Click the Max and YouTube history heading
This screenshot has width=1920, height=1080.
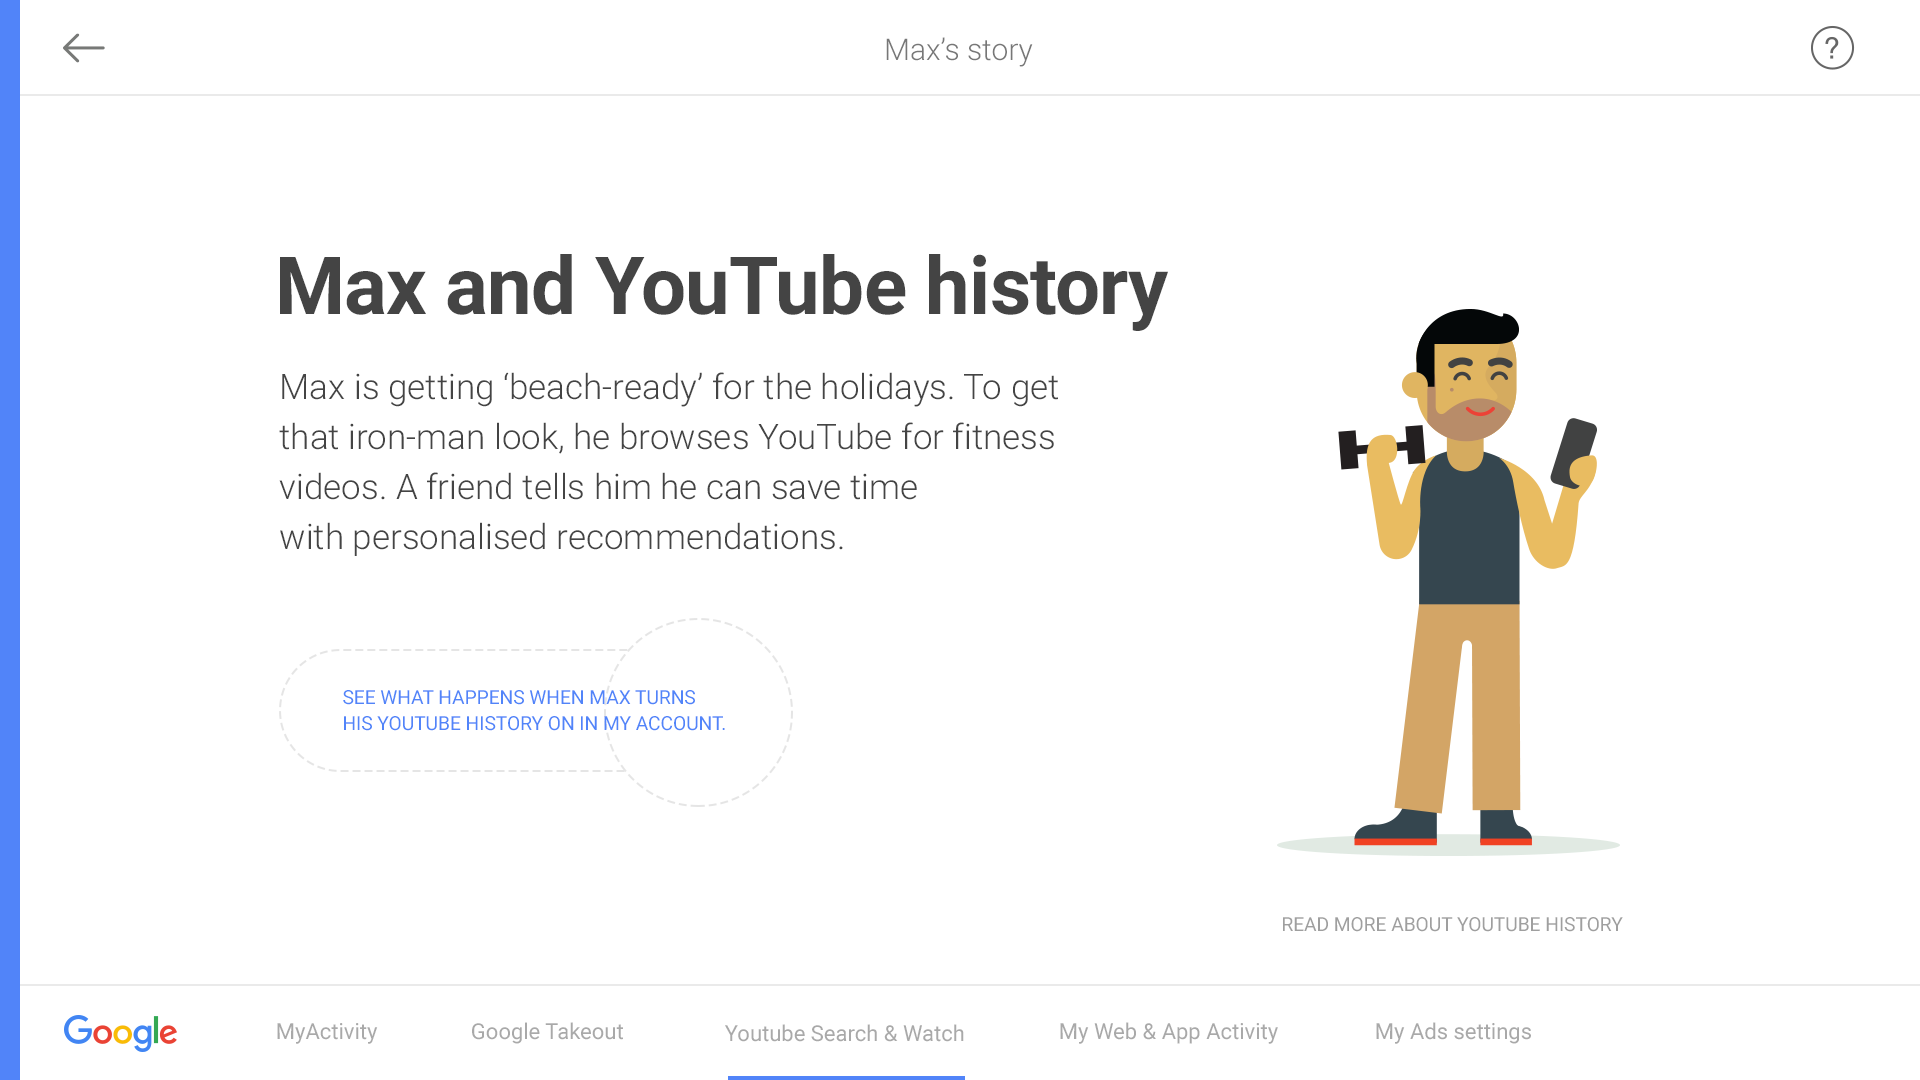[721, 287]
